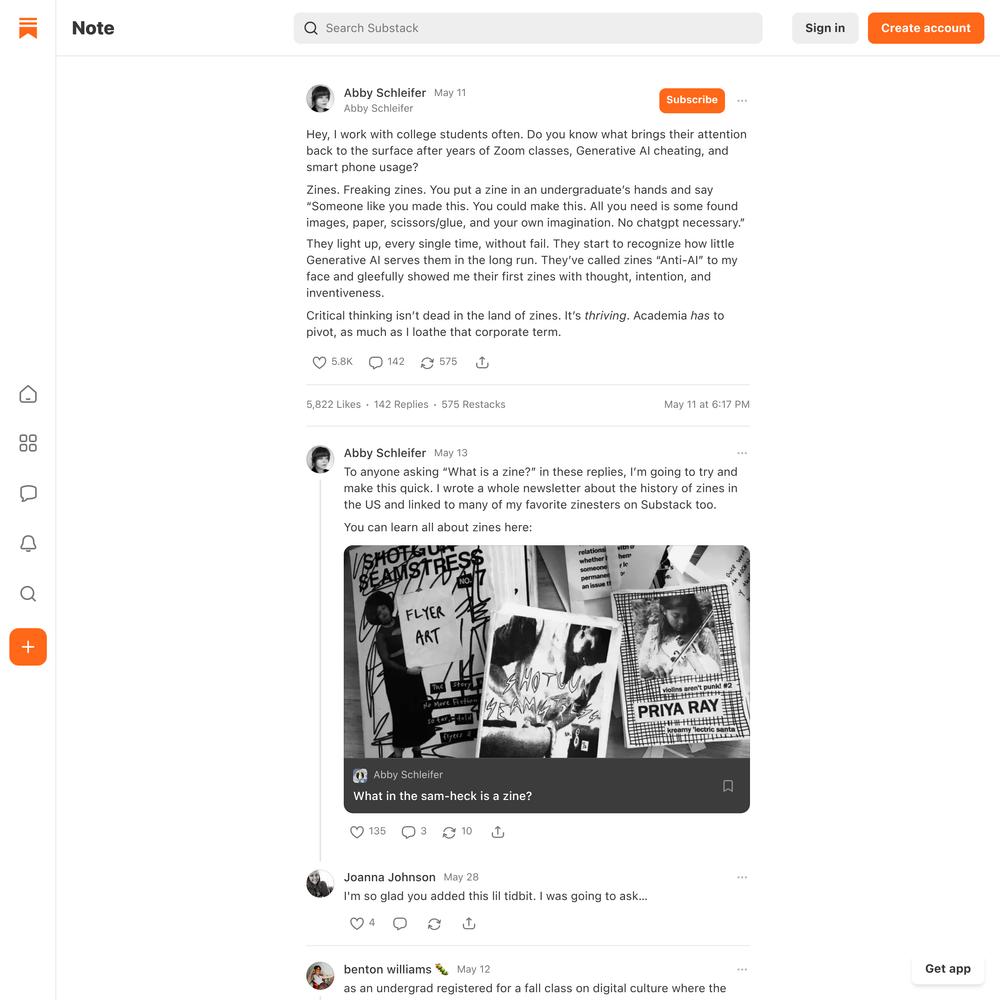Click the Subscribe button
1000x1000 pixels.
(x=692, y=100)
